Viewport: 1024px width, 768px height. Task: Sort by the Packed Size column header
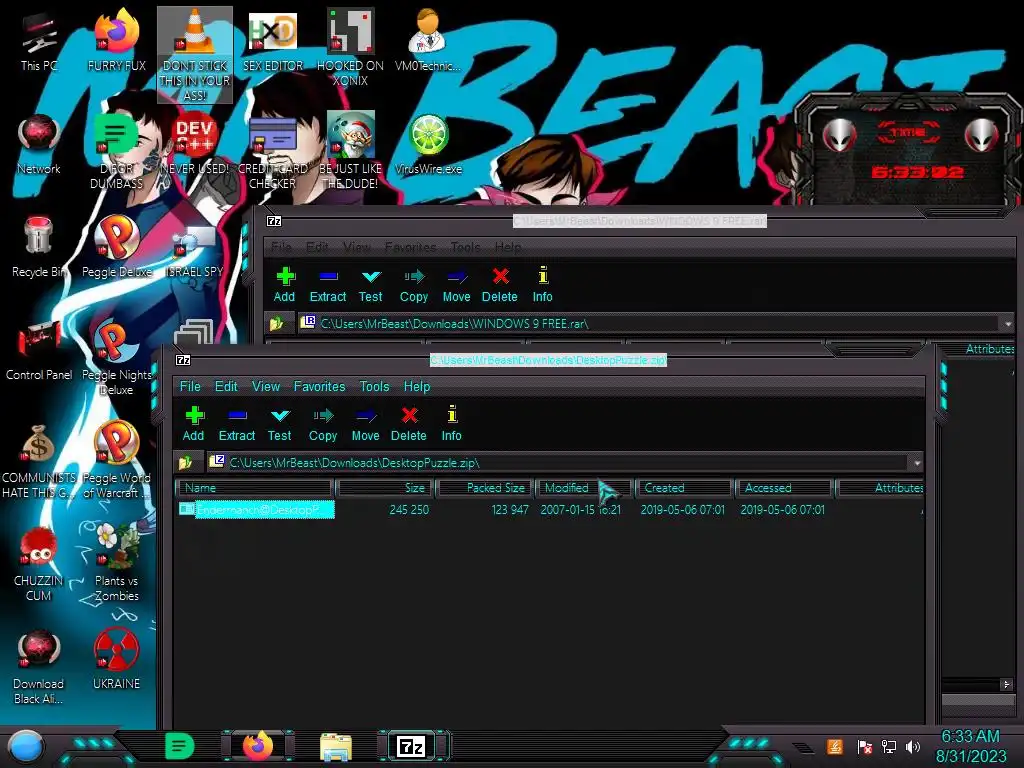coord(485,488)
